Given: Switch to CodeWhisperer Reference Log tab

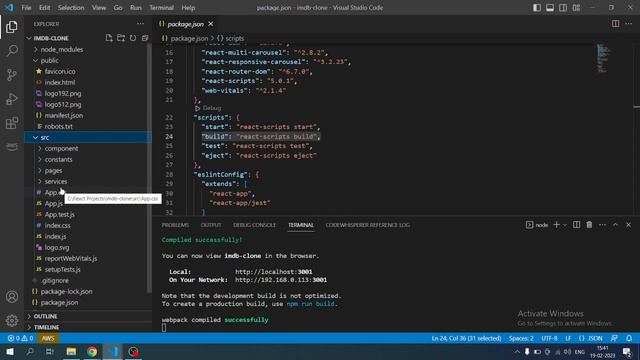Looking at the screenshot, I should (368, 225).
